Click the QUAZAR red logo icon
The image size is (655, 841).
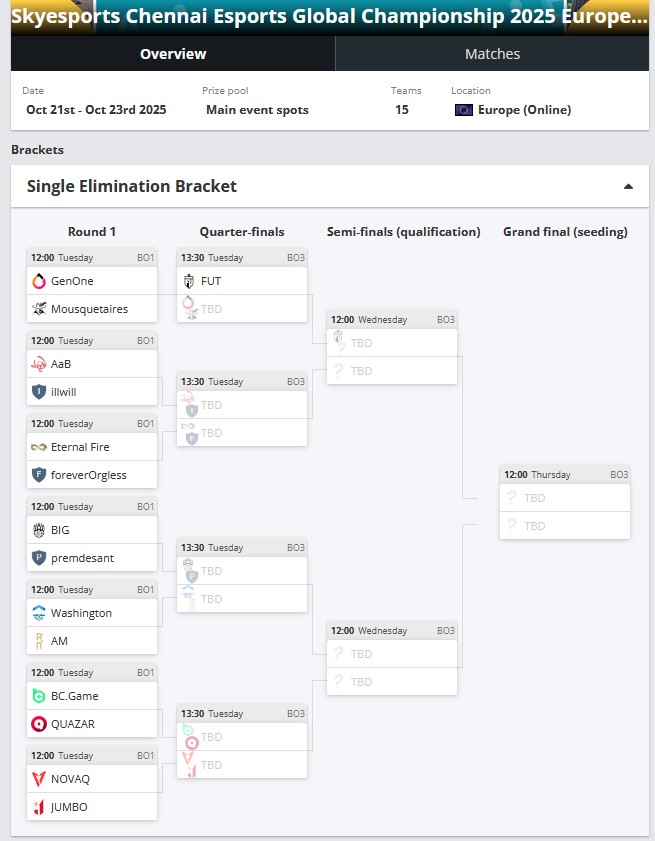point(39,724)
